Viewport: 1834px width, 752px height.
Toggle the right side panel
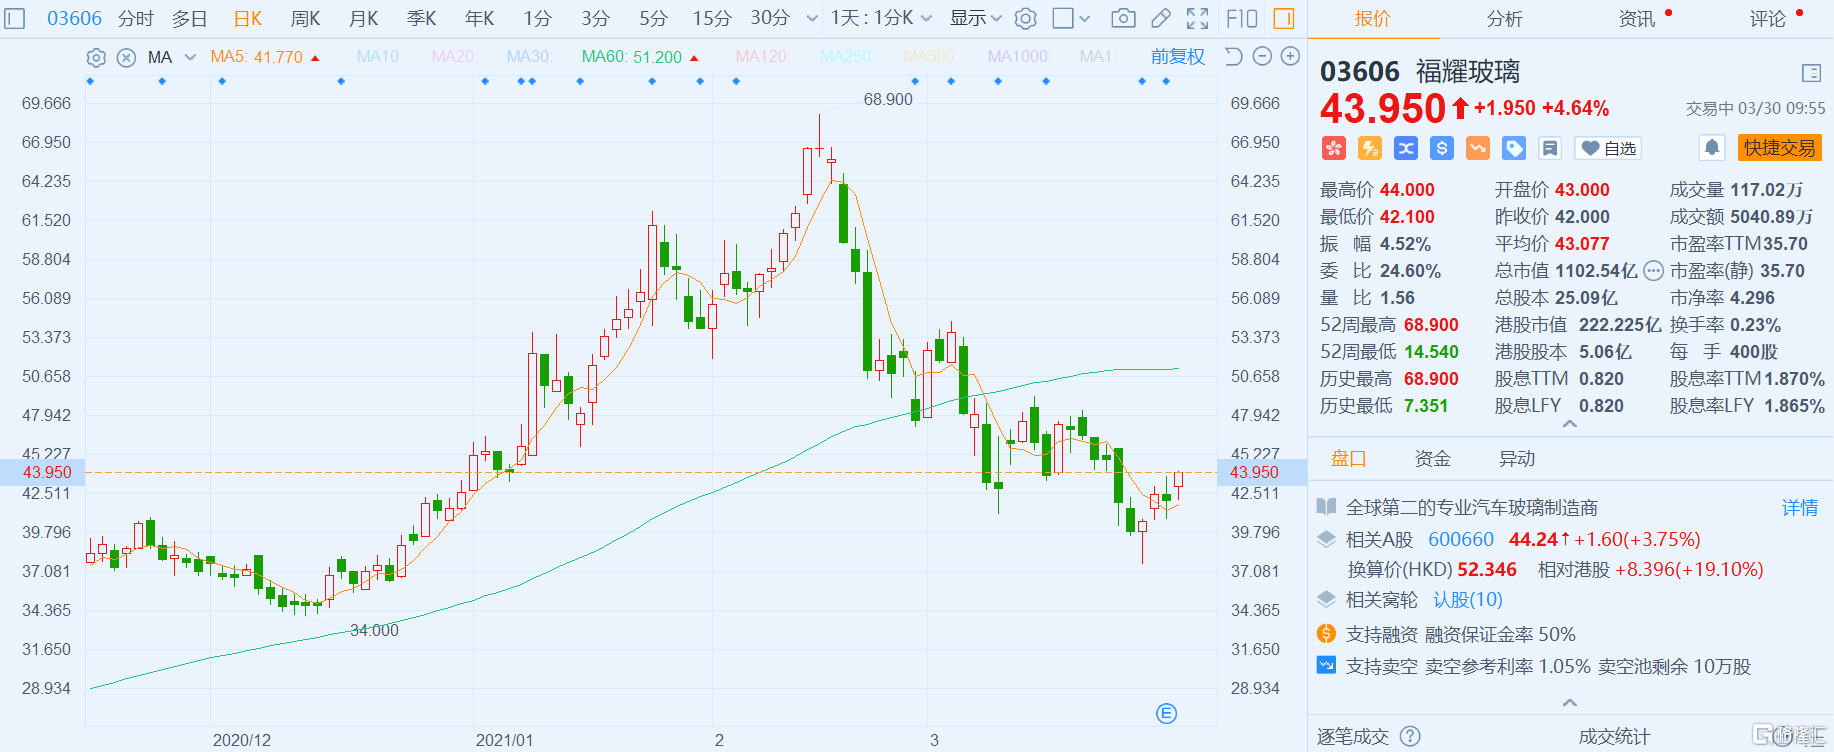point(1284,18)
